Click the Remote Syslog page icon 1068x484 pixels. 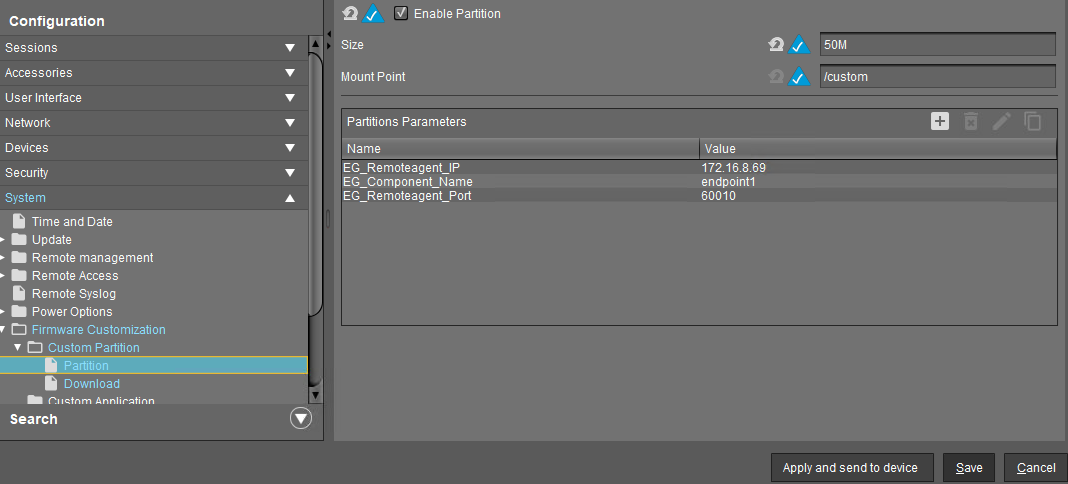19,293
